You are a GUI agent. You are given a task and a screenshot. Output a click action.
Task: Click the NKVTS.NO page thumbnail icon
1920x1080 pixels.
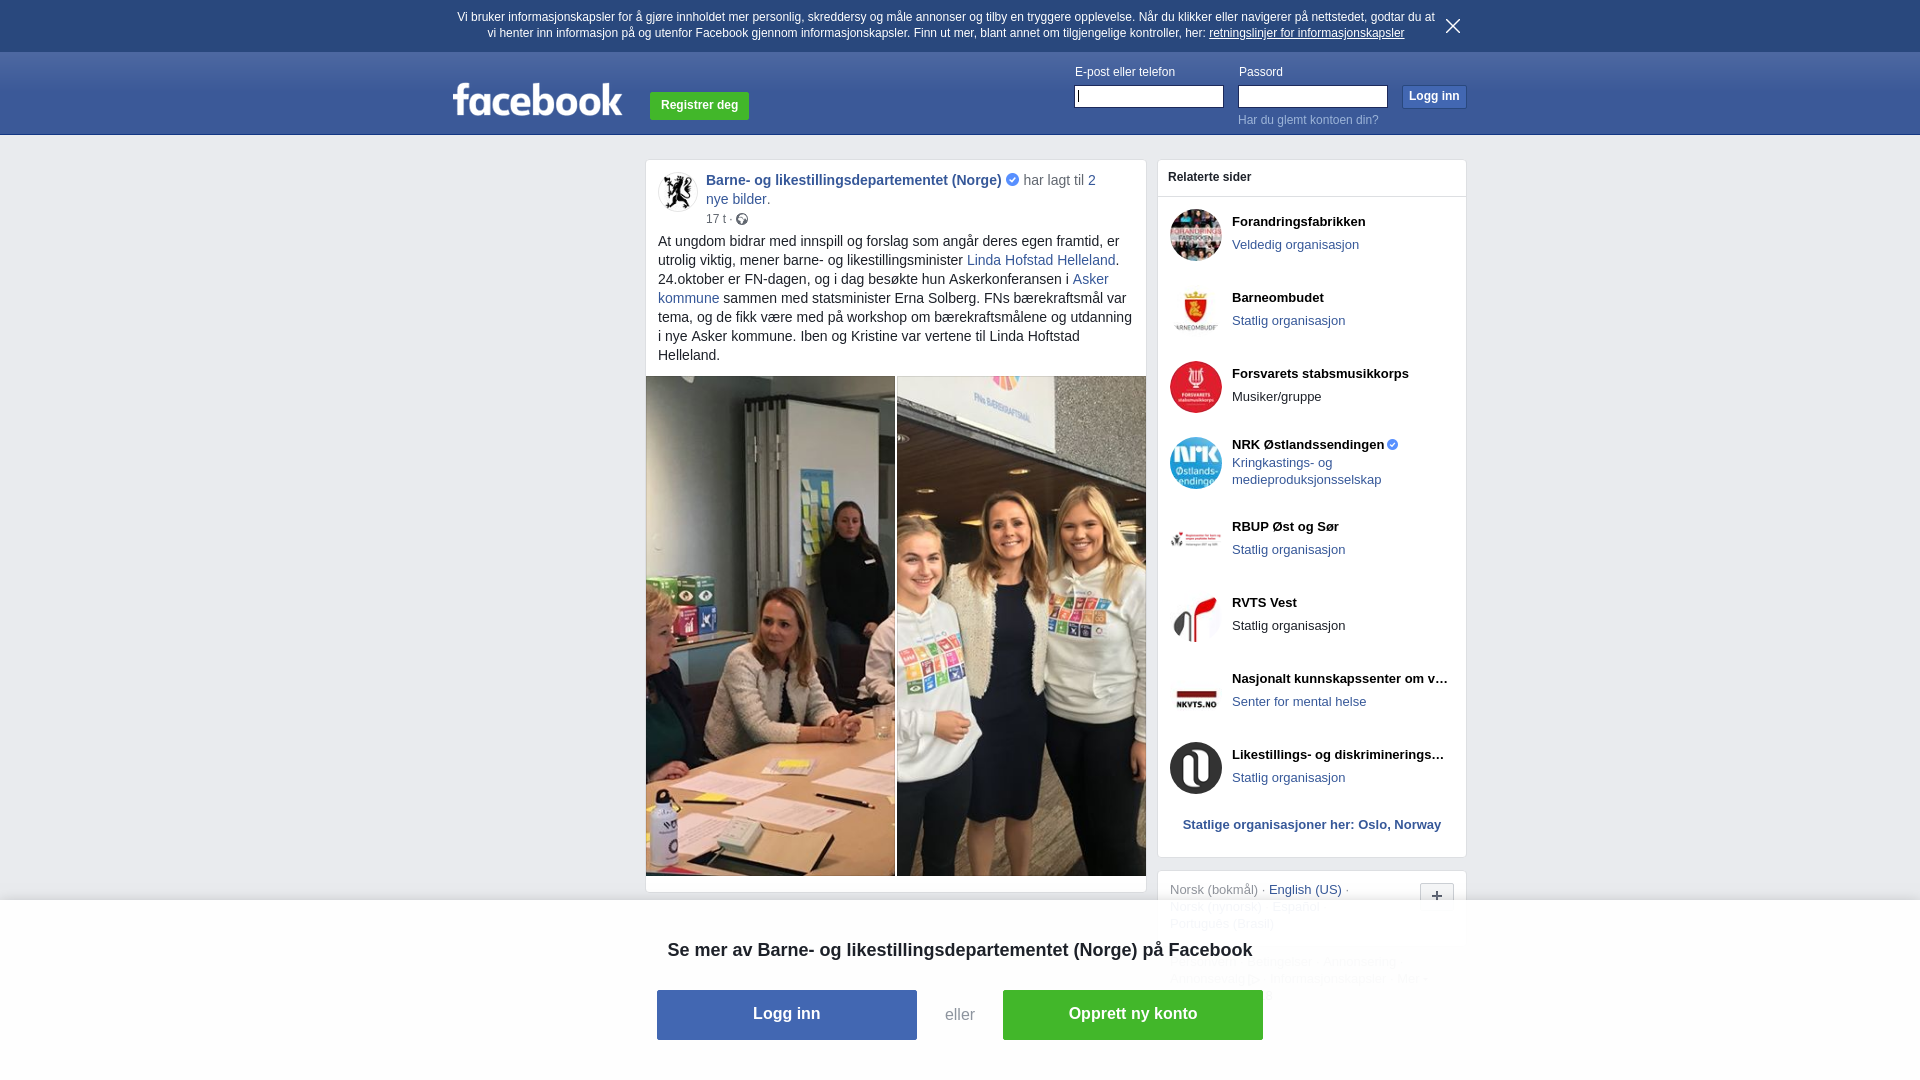coord(1196,692)
